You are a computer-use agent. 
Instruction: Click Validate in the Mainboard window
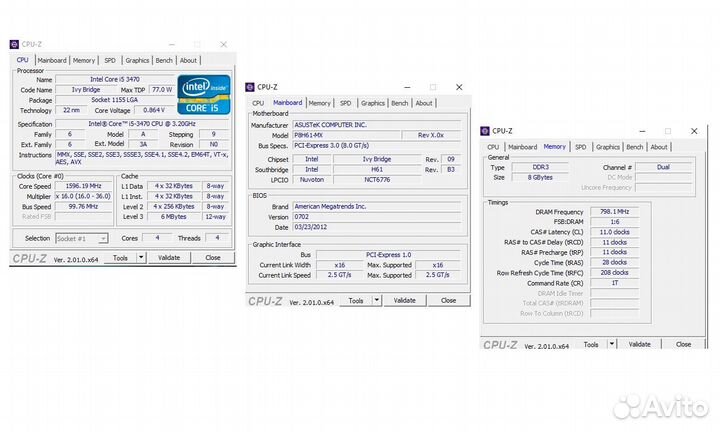tap(405, 301)
